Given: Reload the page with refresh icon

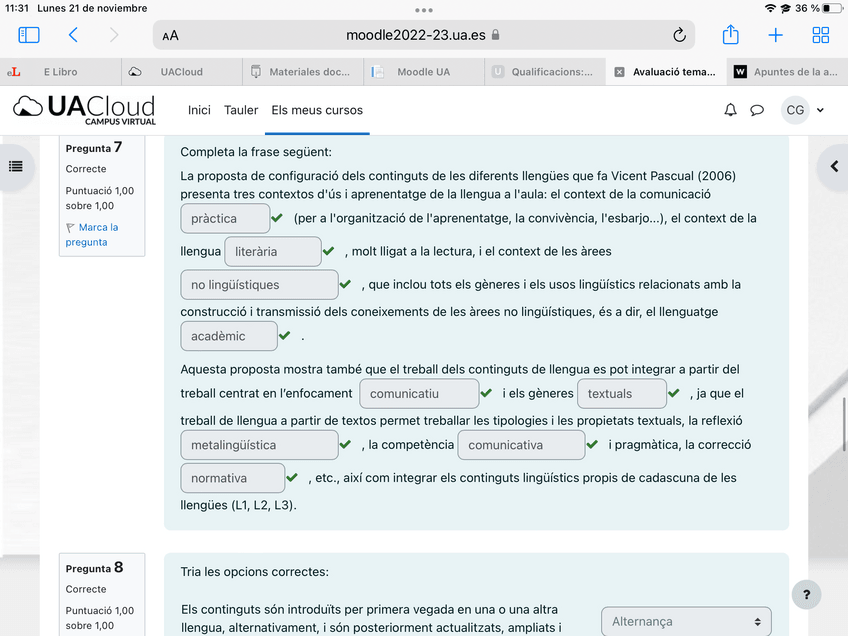Looking at the screenshot, I should point(680,35).
